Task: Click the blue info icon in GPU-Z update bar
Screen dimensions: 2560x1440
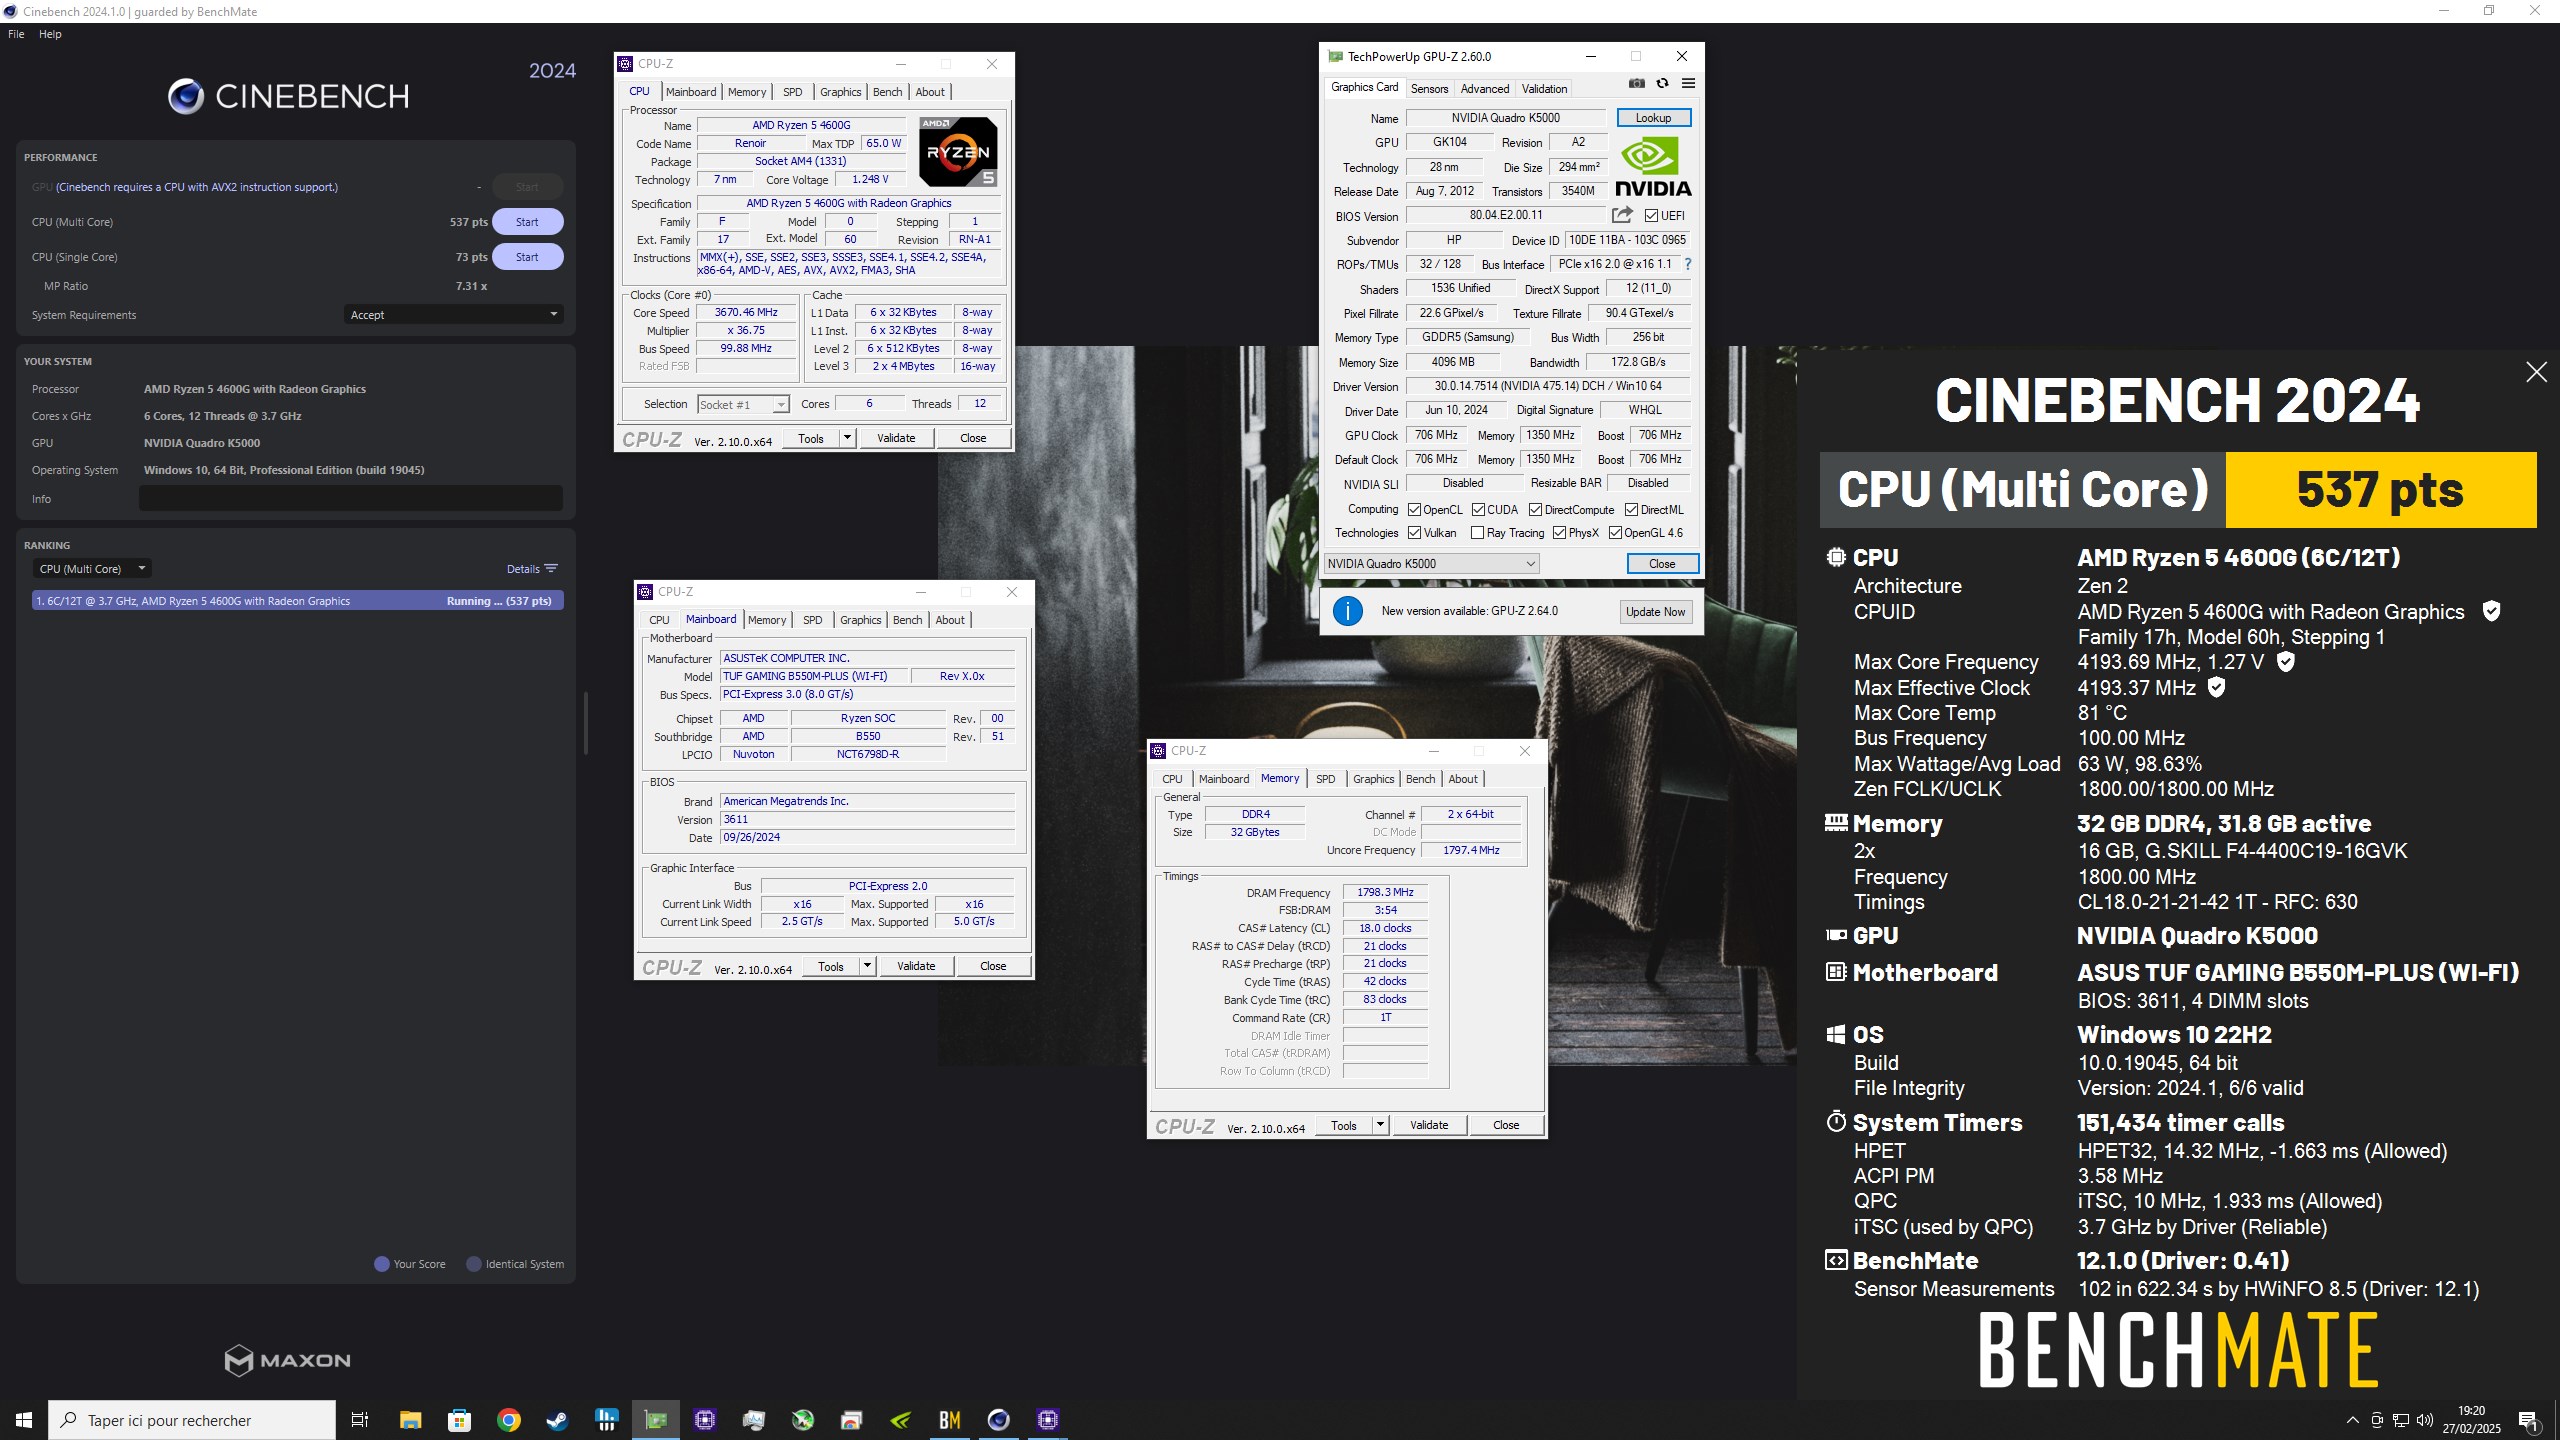Action: click(x=1348, y=611)
